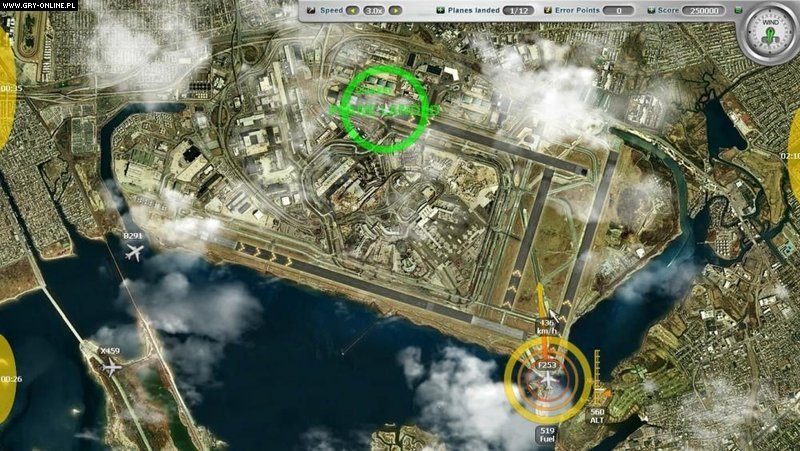Click the Speed label
The height and width of the screenshot is (451, 800).
(332, 10)
